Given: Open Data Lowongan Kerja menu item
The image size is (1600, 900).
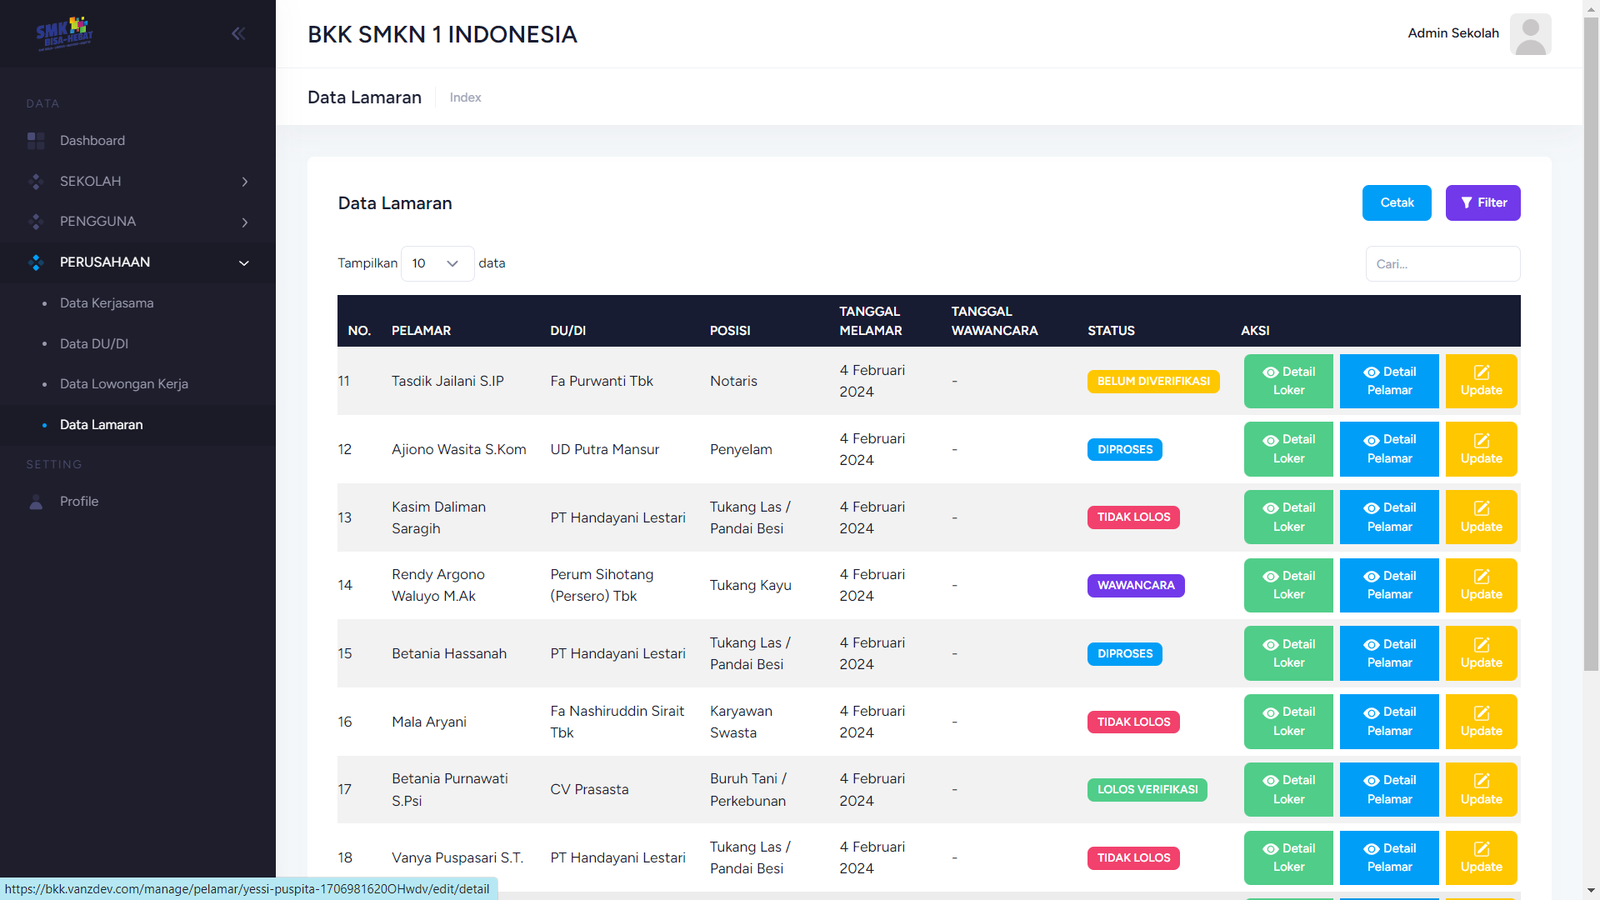Looking at the screenshot, I should point(123,384).
